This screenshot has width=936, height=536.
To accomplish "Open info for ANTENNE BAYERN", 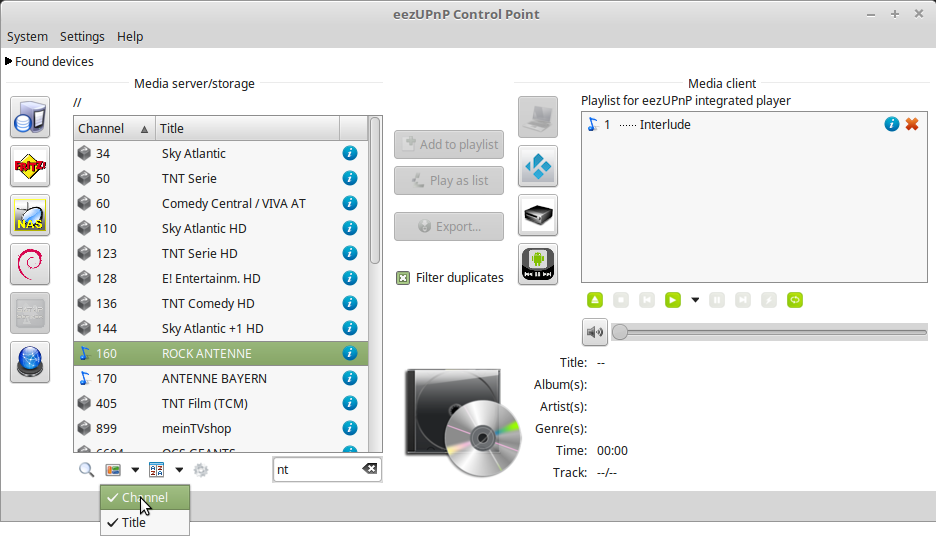I will click(x=350, y=378).
